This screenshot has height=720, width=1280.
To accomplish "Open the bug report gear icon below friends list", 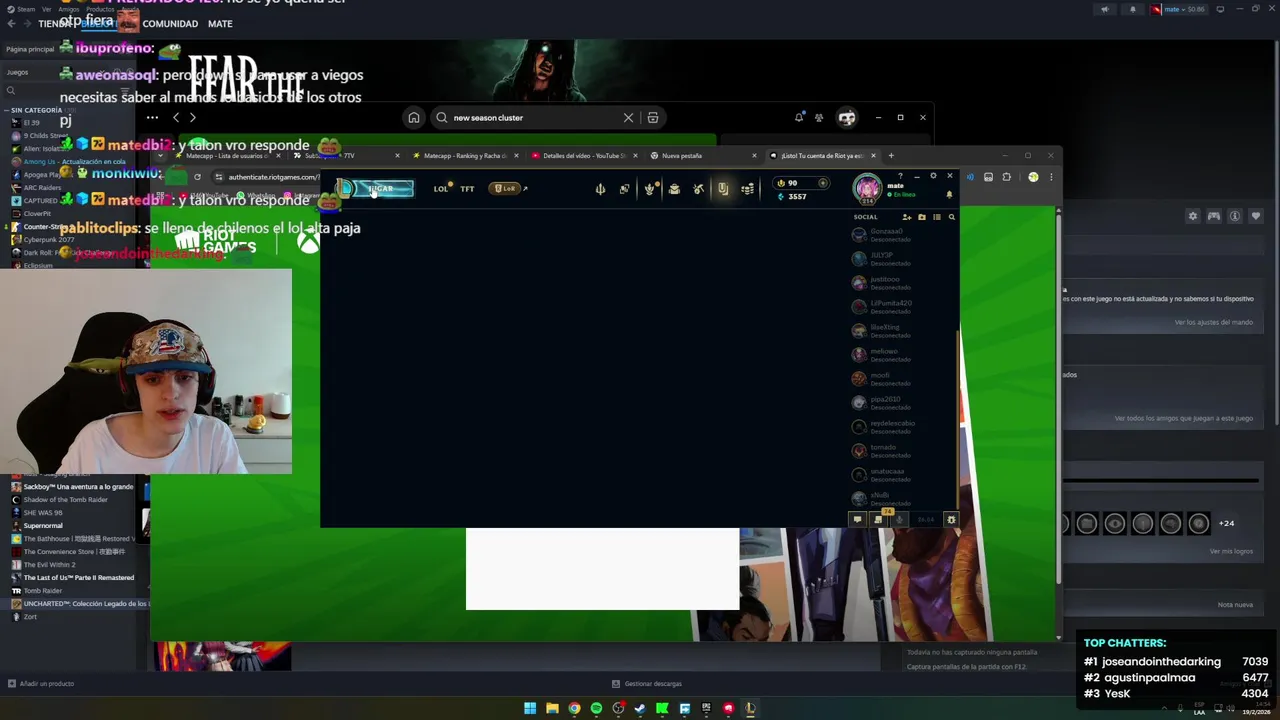I will pos(951,519).
